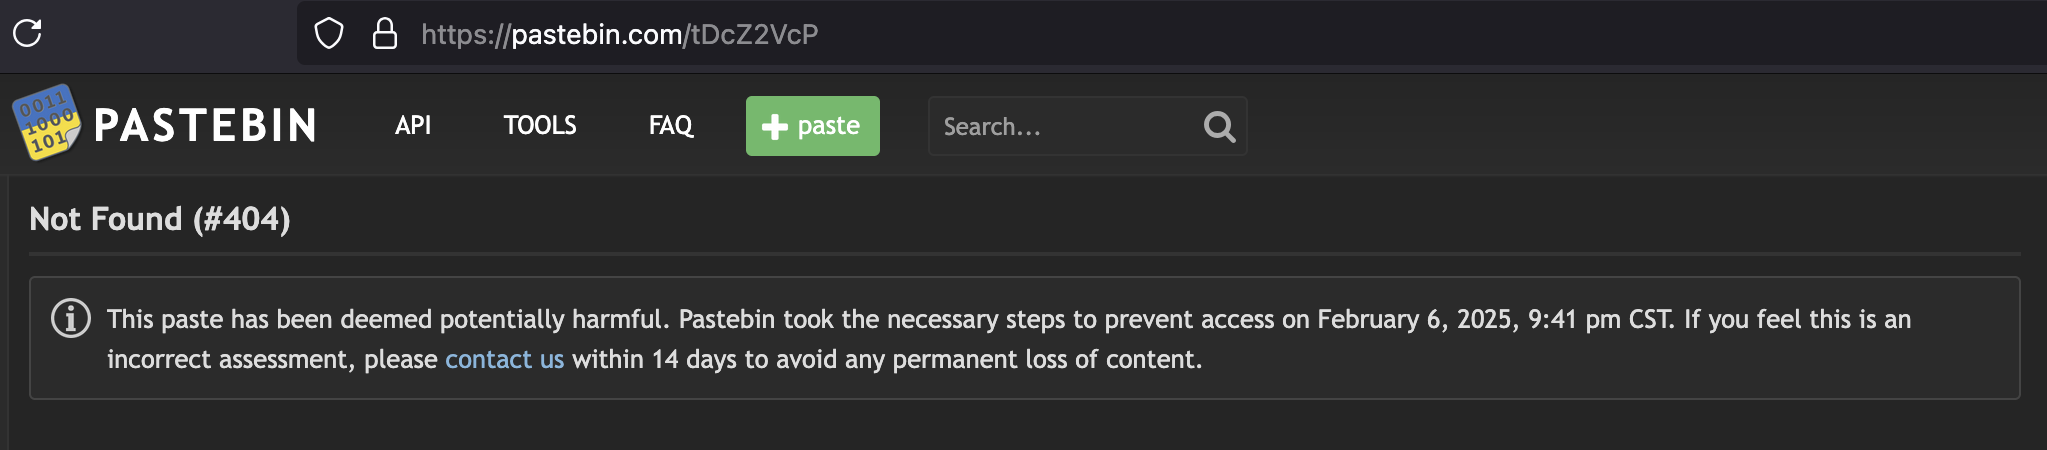Click the tDcZ2VcP path in the URL
Screen dimensions: 2047x450
(x=755, y=34)
